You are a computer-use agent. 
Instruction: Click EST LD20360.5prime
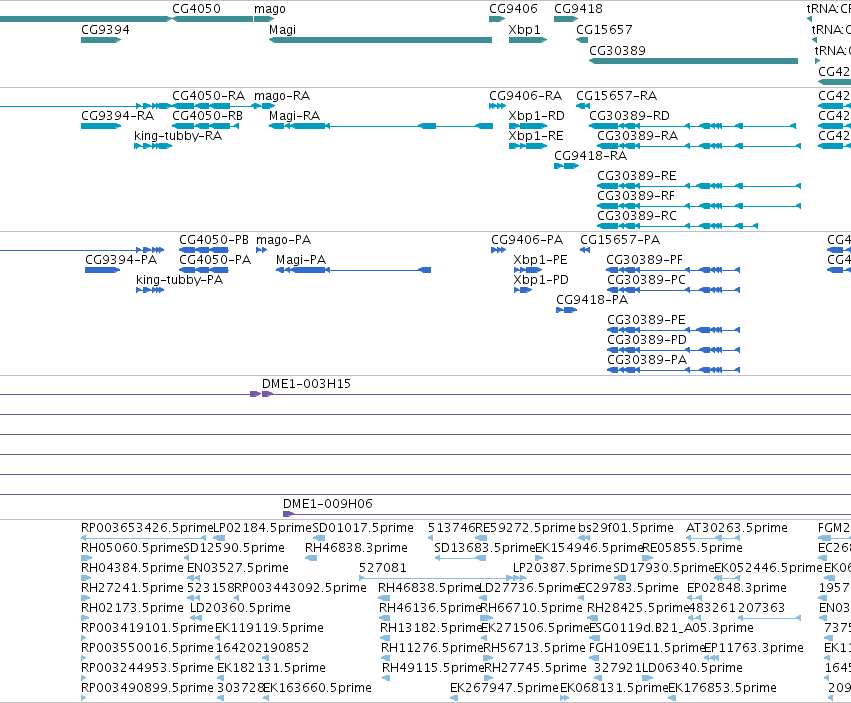pos(240,608)
